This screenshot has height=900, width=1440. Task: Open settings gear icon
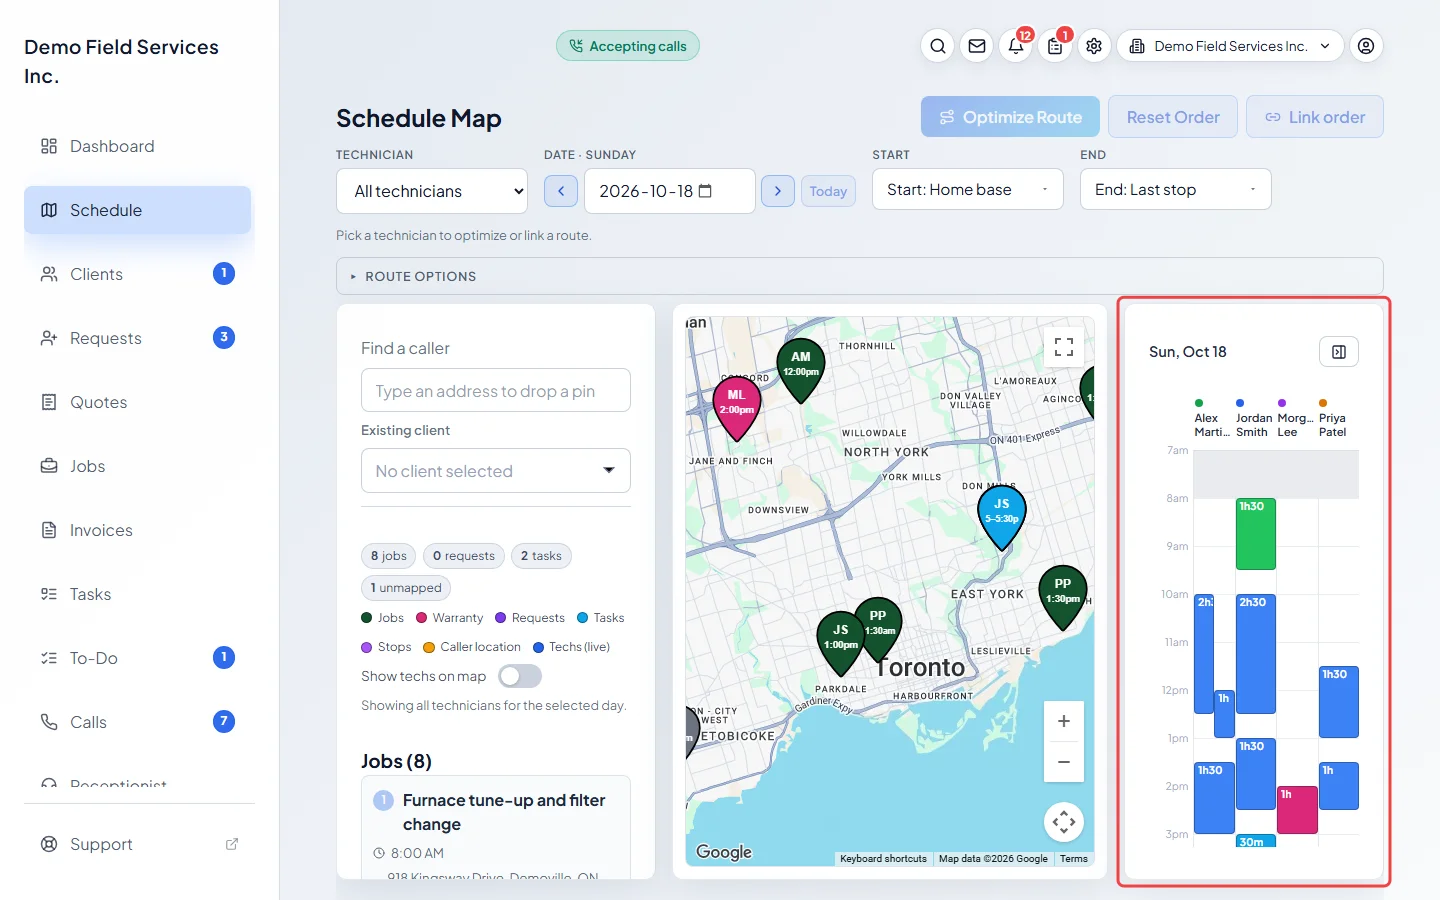1094,46
